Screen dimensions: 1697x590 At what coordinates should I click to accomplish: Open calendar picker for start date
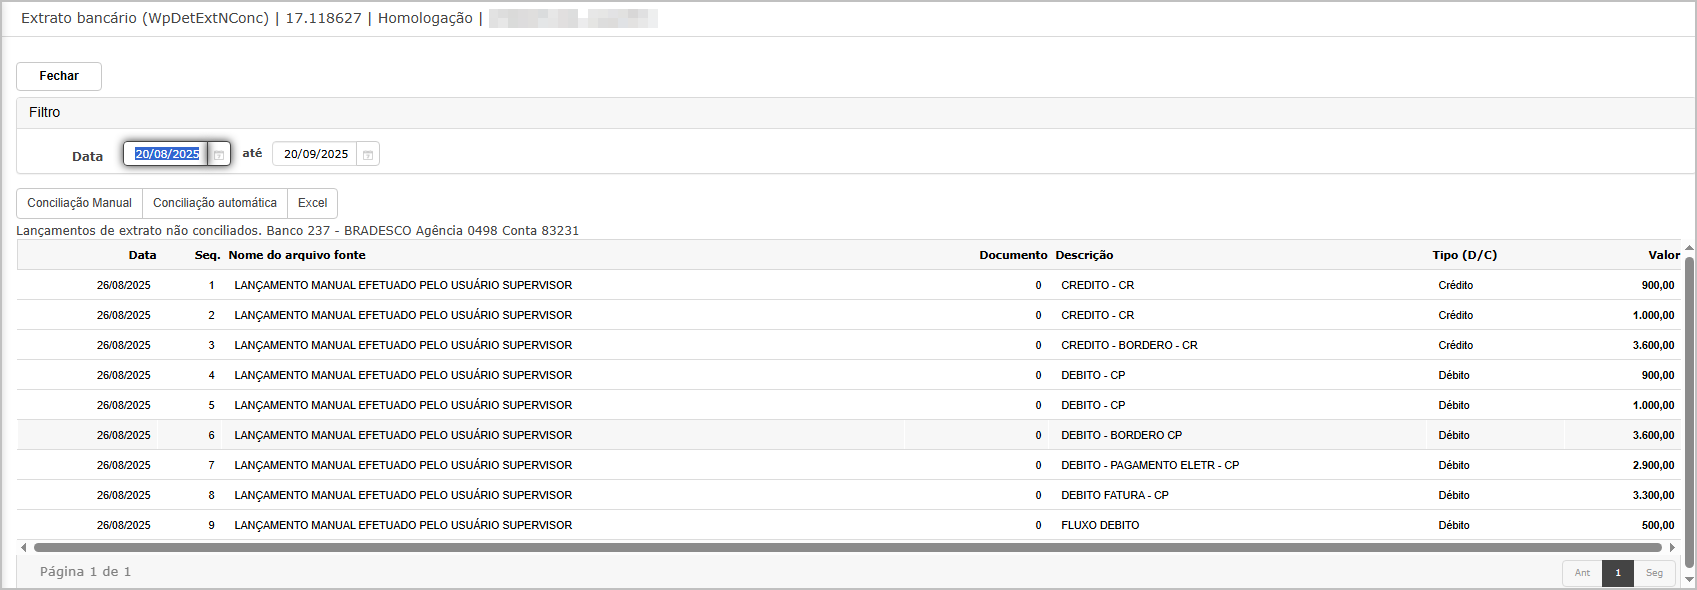[219, 155]
